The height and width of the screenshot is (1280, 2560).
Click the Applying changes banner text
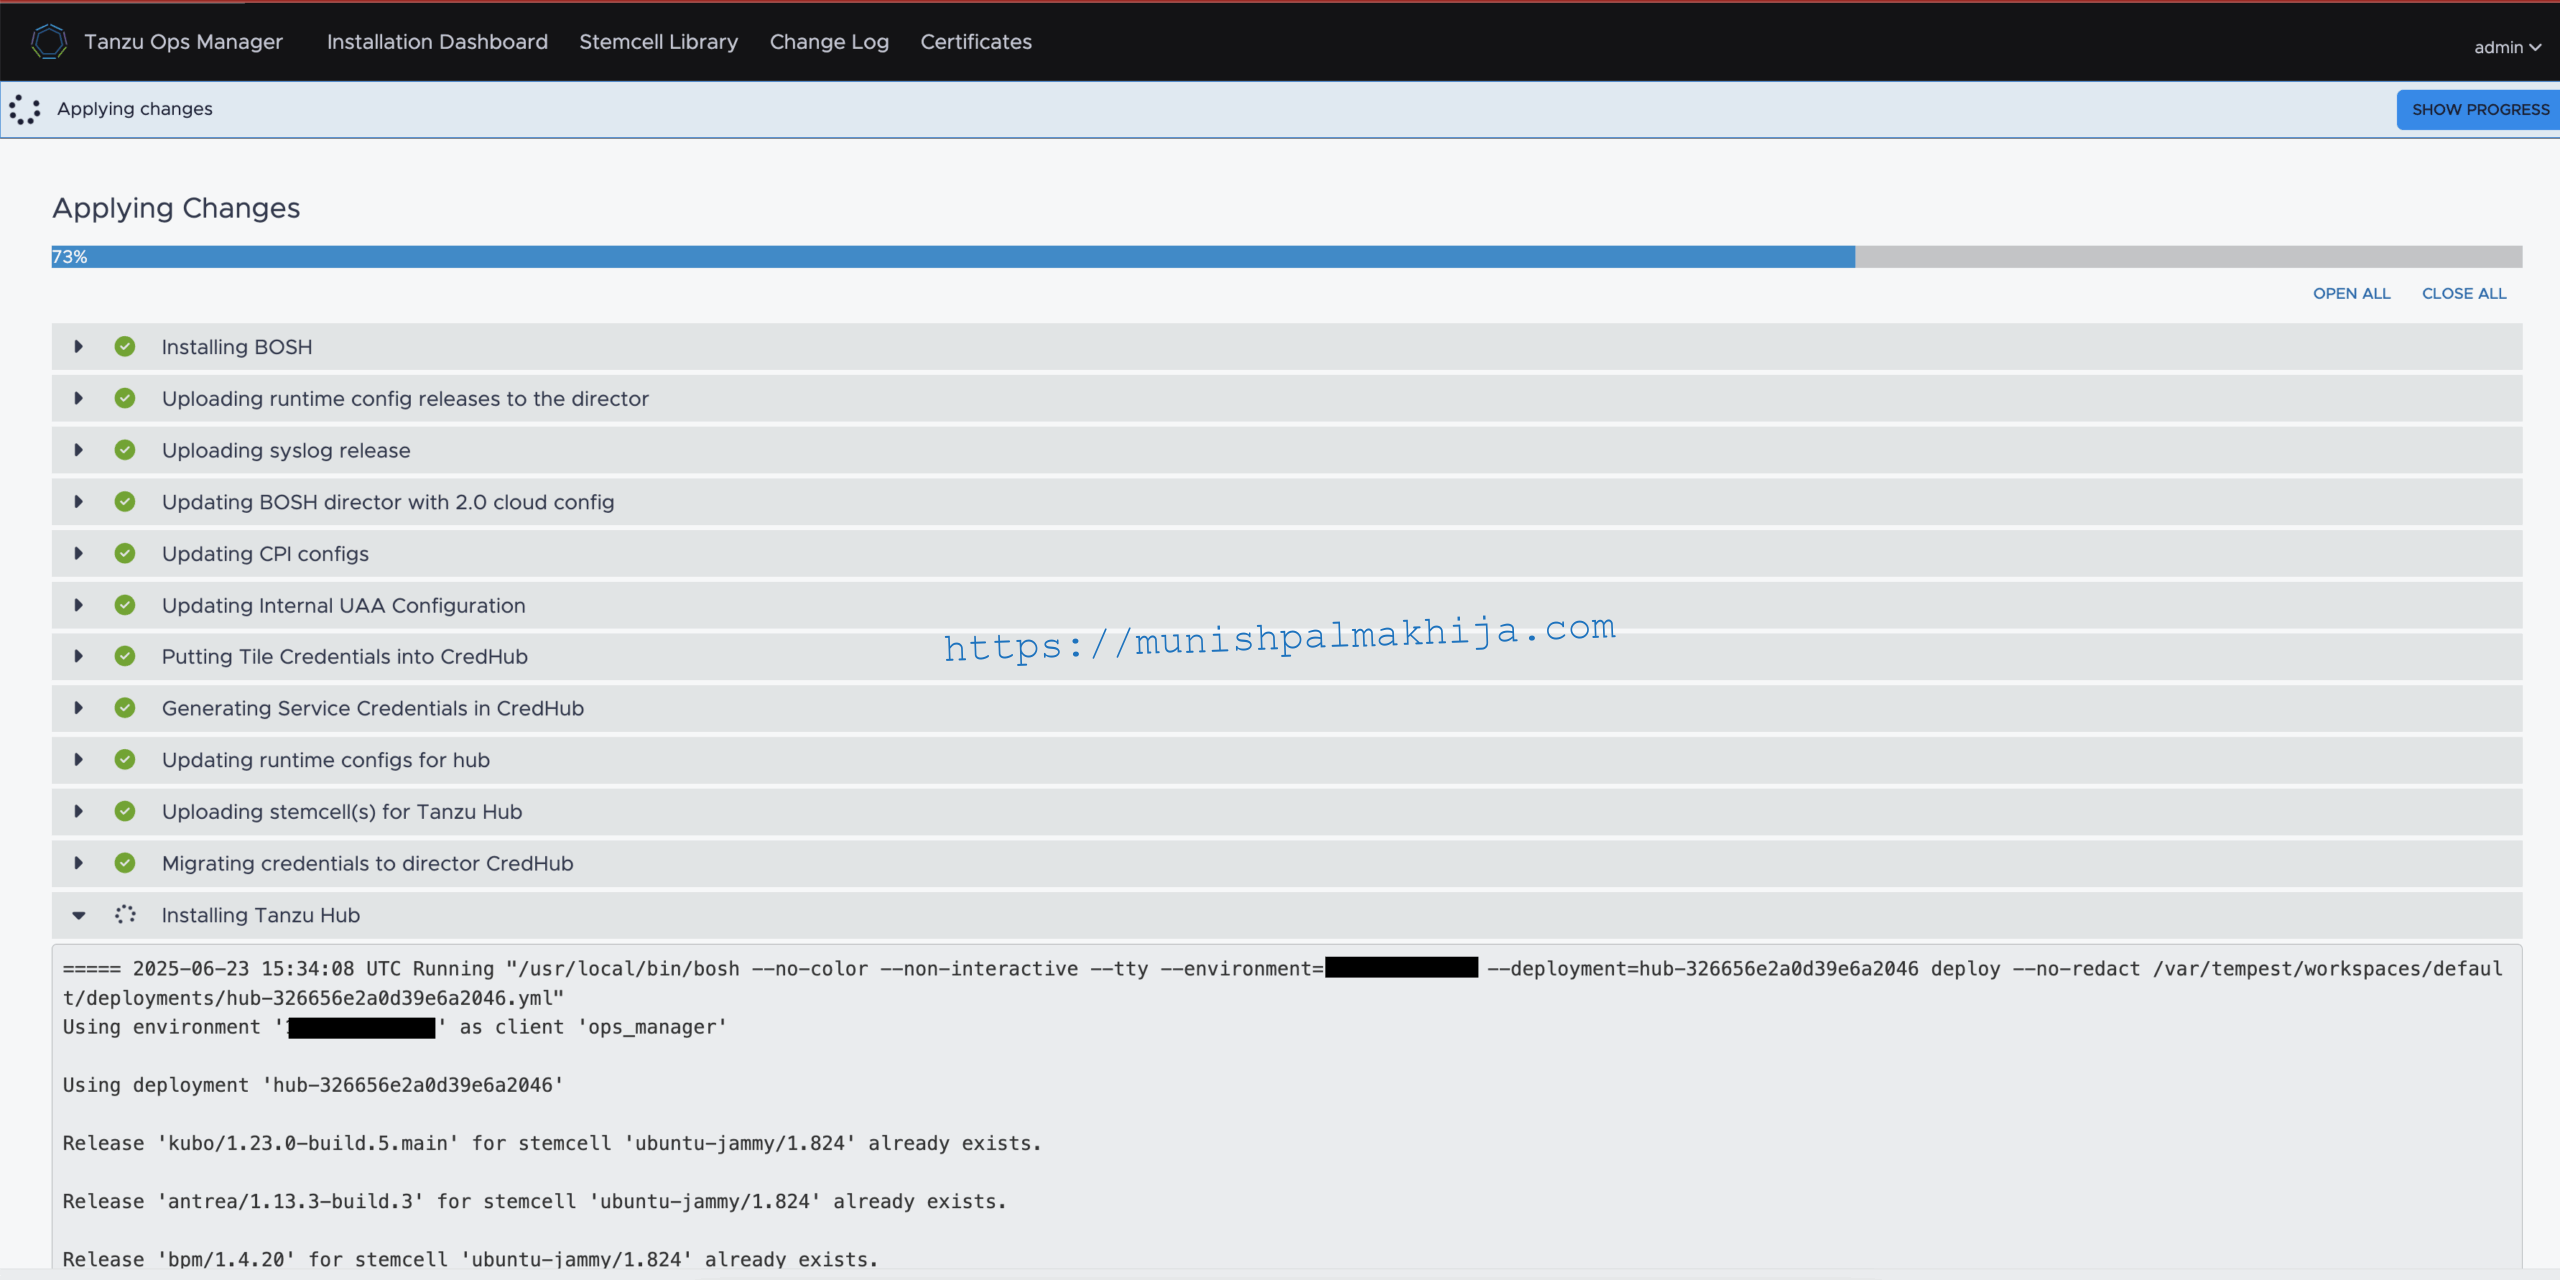coord(135,109)
